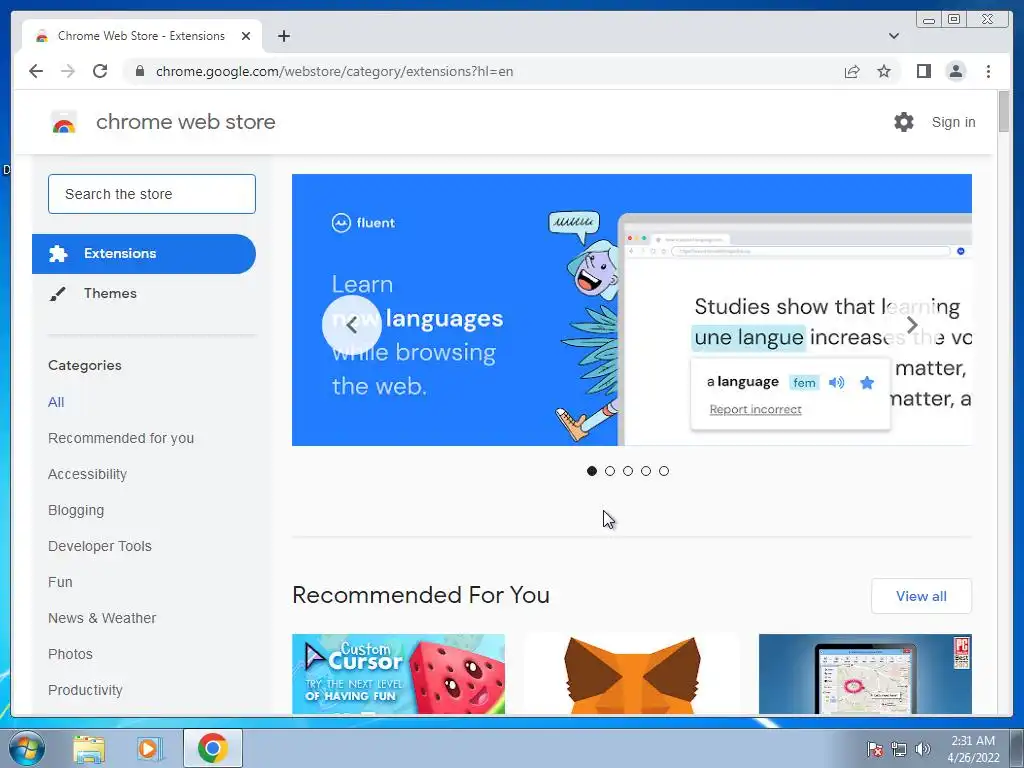Image resolution: width=1024 pixels, height=768 pixels.
Task: Open the Custom Cursor extension card
Action: click(x=398, y=674)
